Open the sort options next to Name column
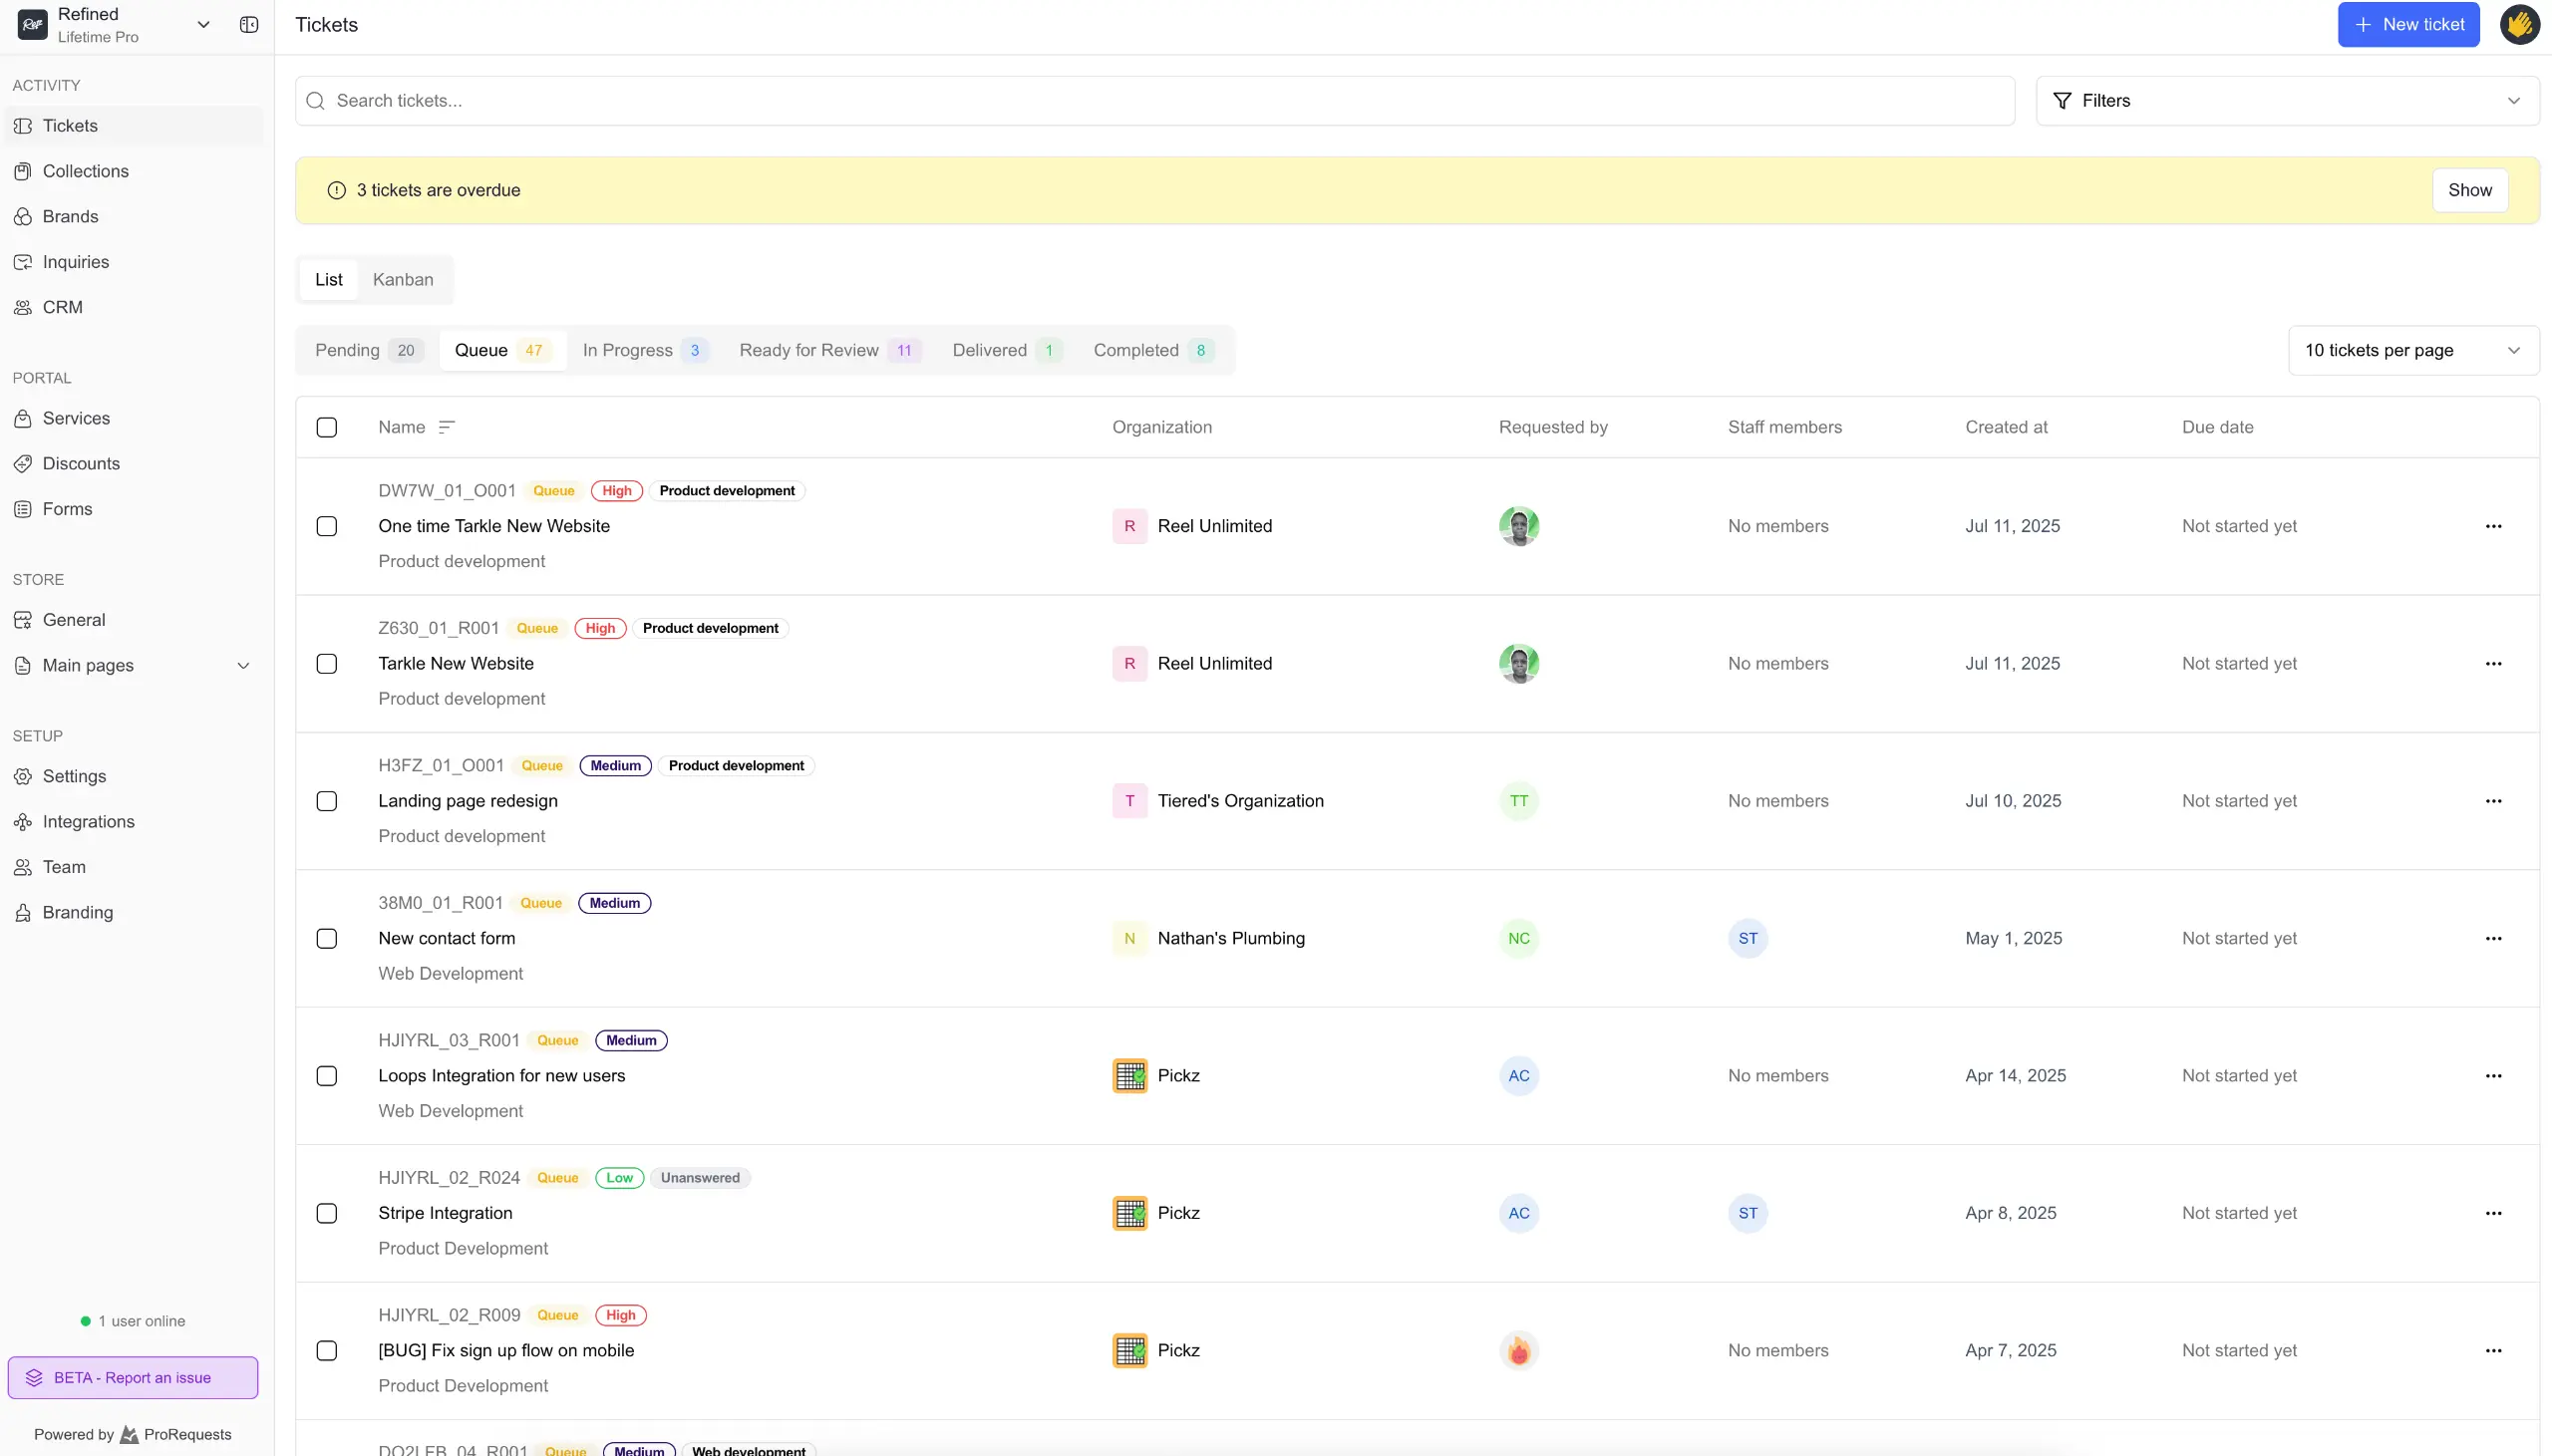The image size is (2552, 1456). (445, 426)
